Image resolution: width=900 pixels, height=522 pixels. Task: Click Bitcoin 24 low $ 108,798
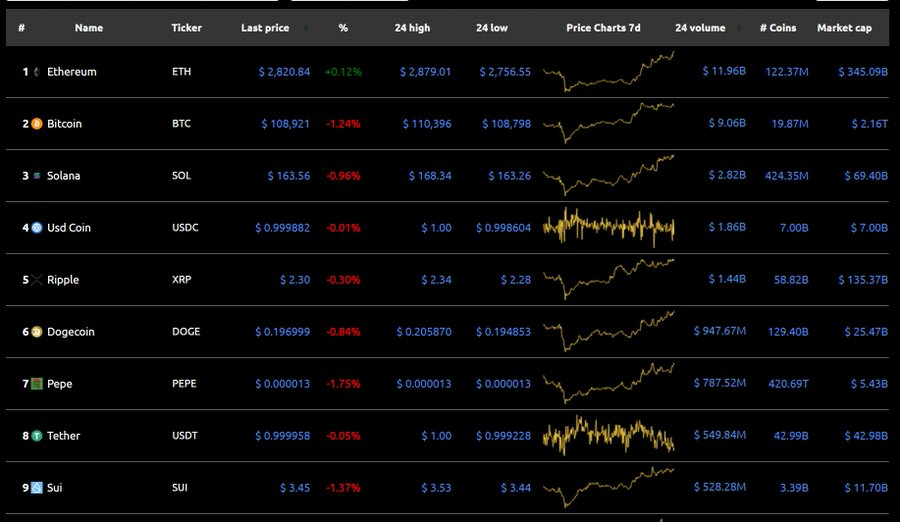coord(506,124)
